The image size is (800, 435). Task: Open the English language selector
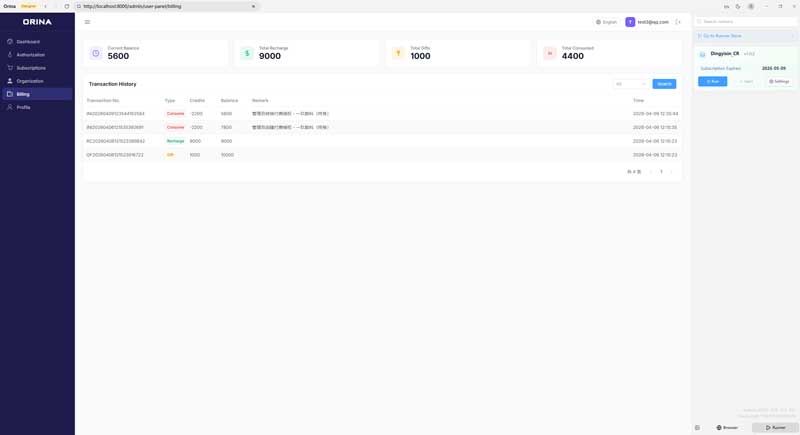click(x=606, y=22)
